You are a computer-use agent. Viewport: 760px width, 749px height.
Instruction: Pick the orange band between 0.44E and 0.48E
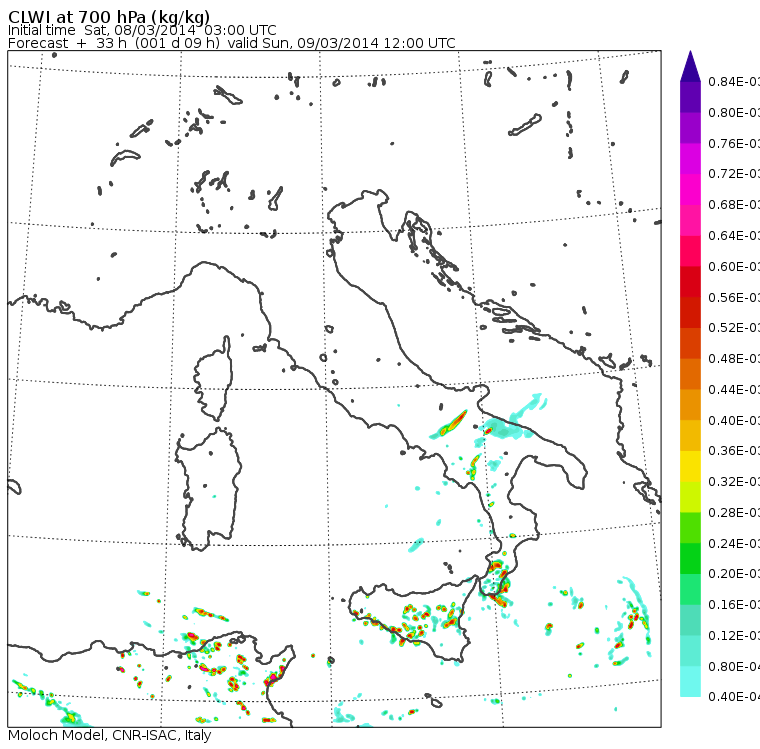coord(690,374)
